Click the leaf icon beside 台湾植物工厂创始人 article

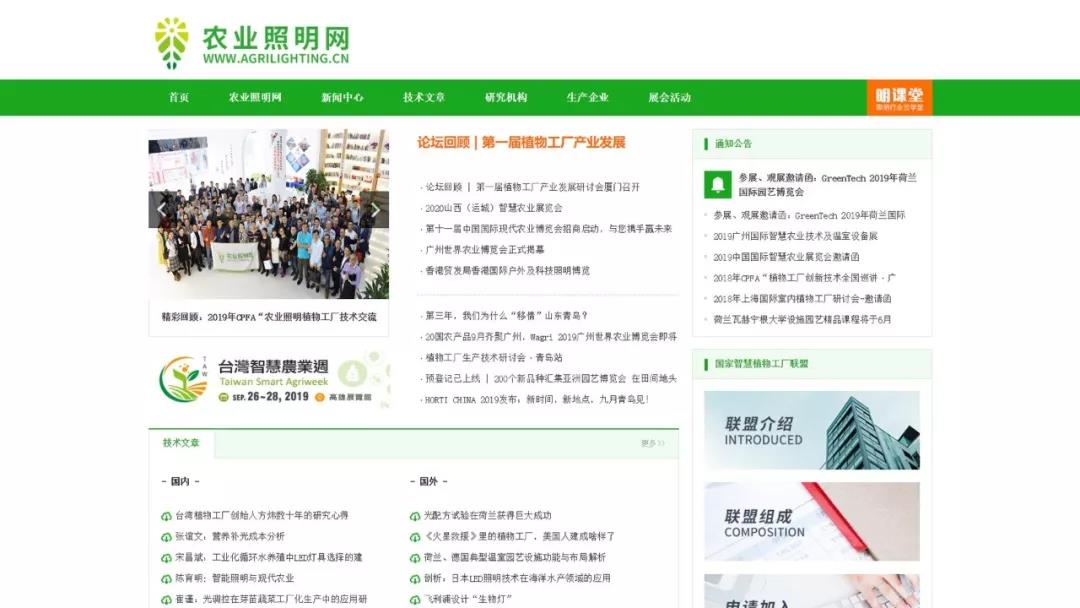(x=166, y=516)
